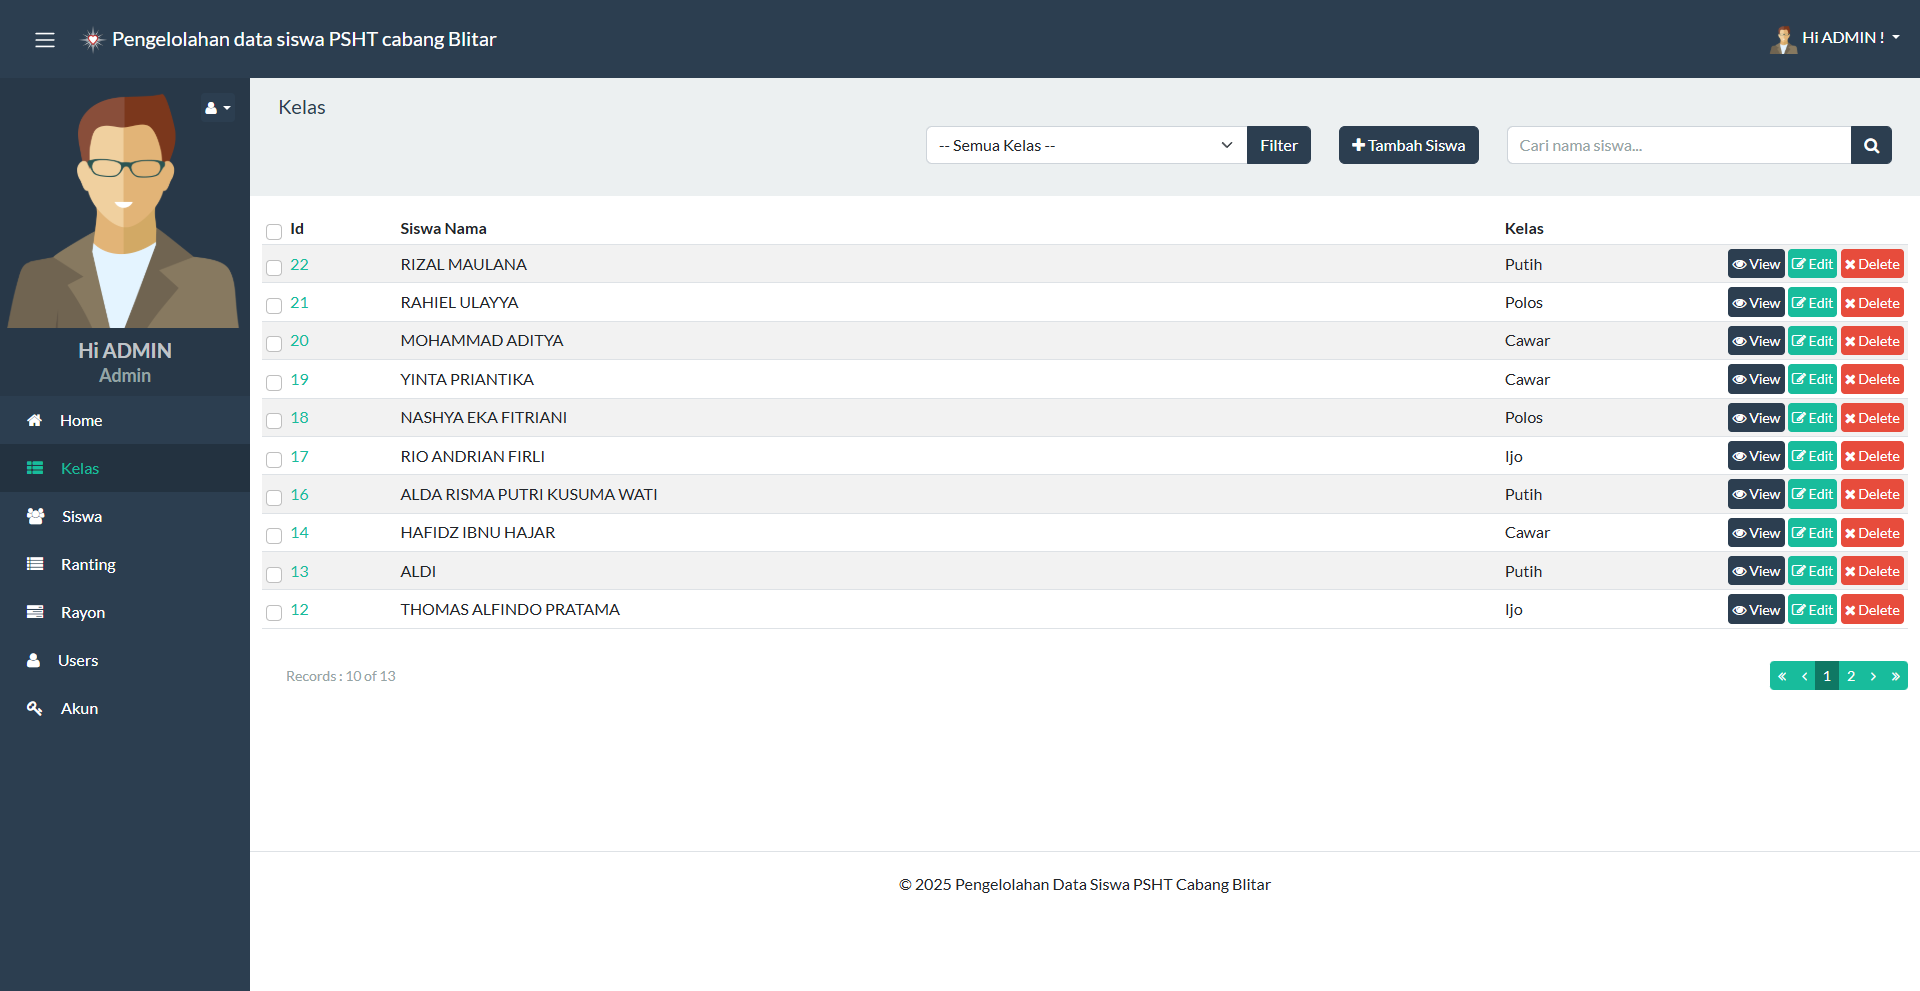The height and width of the screenshot is (991, 1920).
Task: Open the Rayon menu item
Action: click(82, 612)
